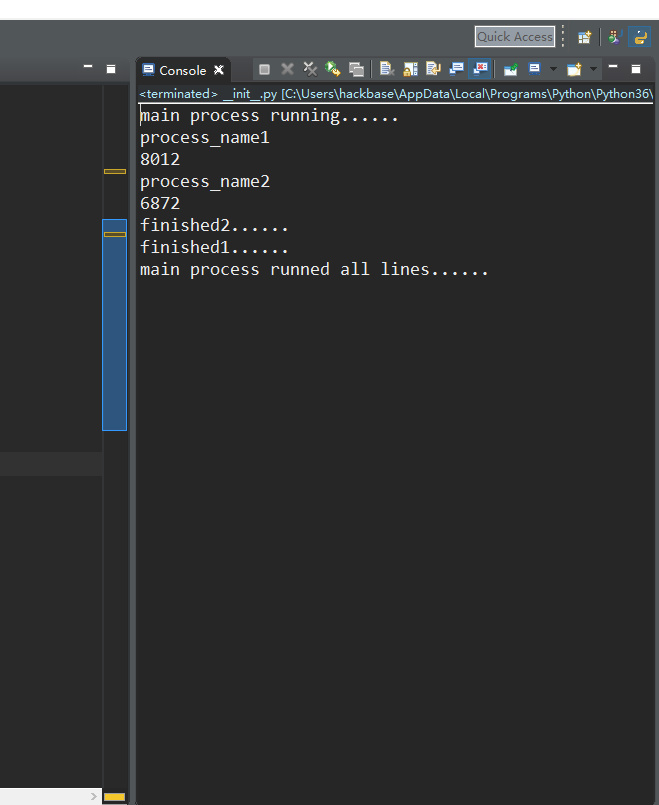Click upper yellow warning marker in overview ruler
659x805 pixels.
point(115,171)
